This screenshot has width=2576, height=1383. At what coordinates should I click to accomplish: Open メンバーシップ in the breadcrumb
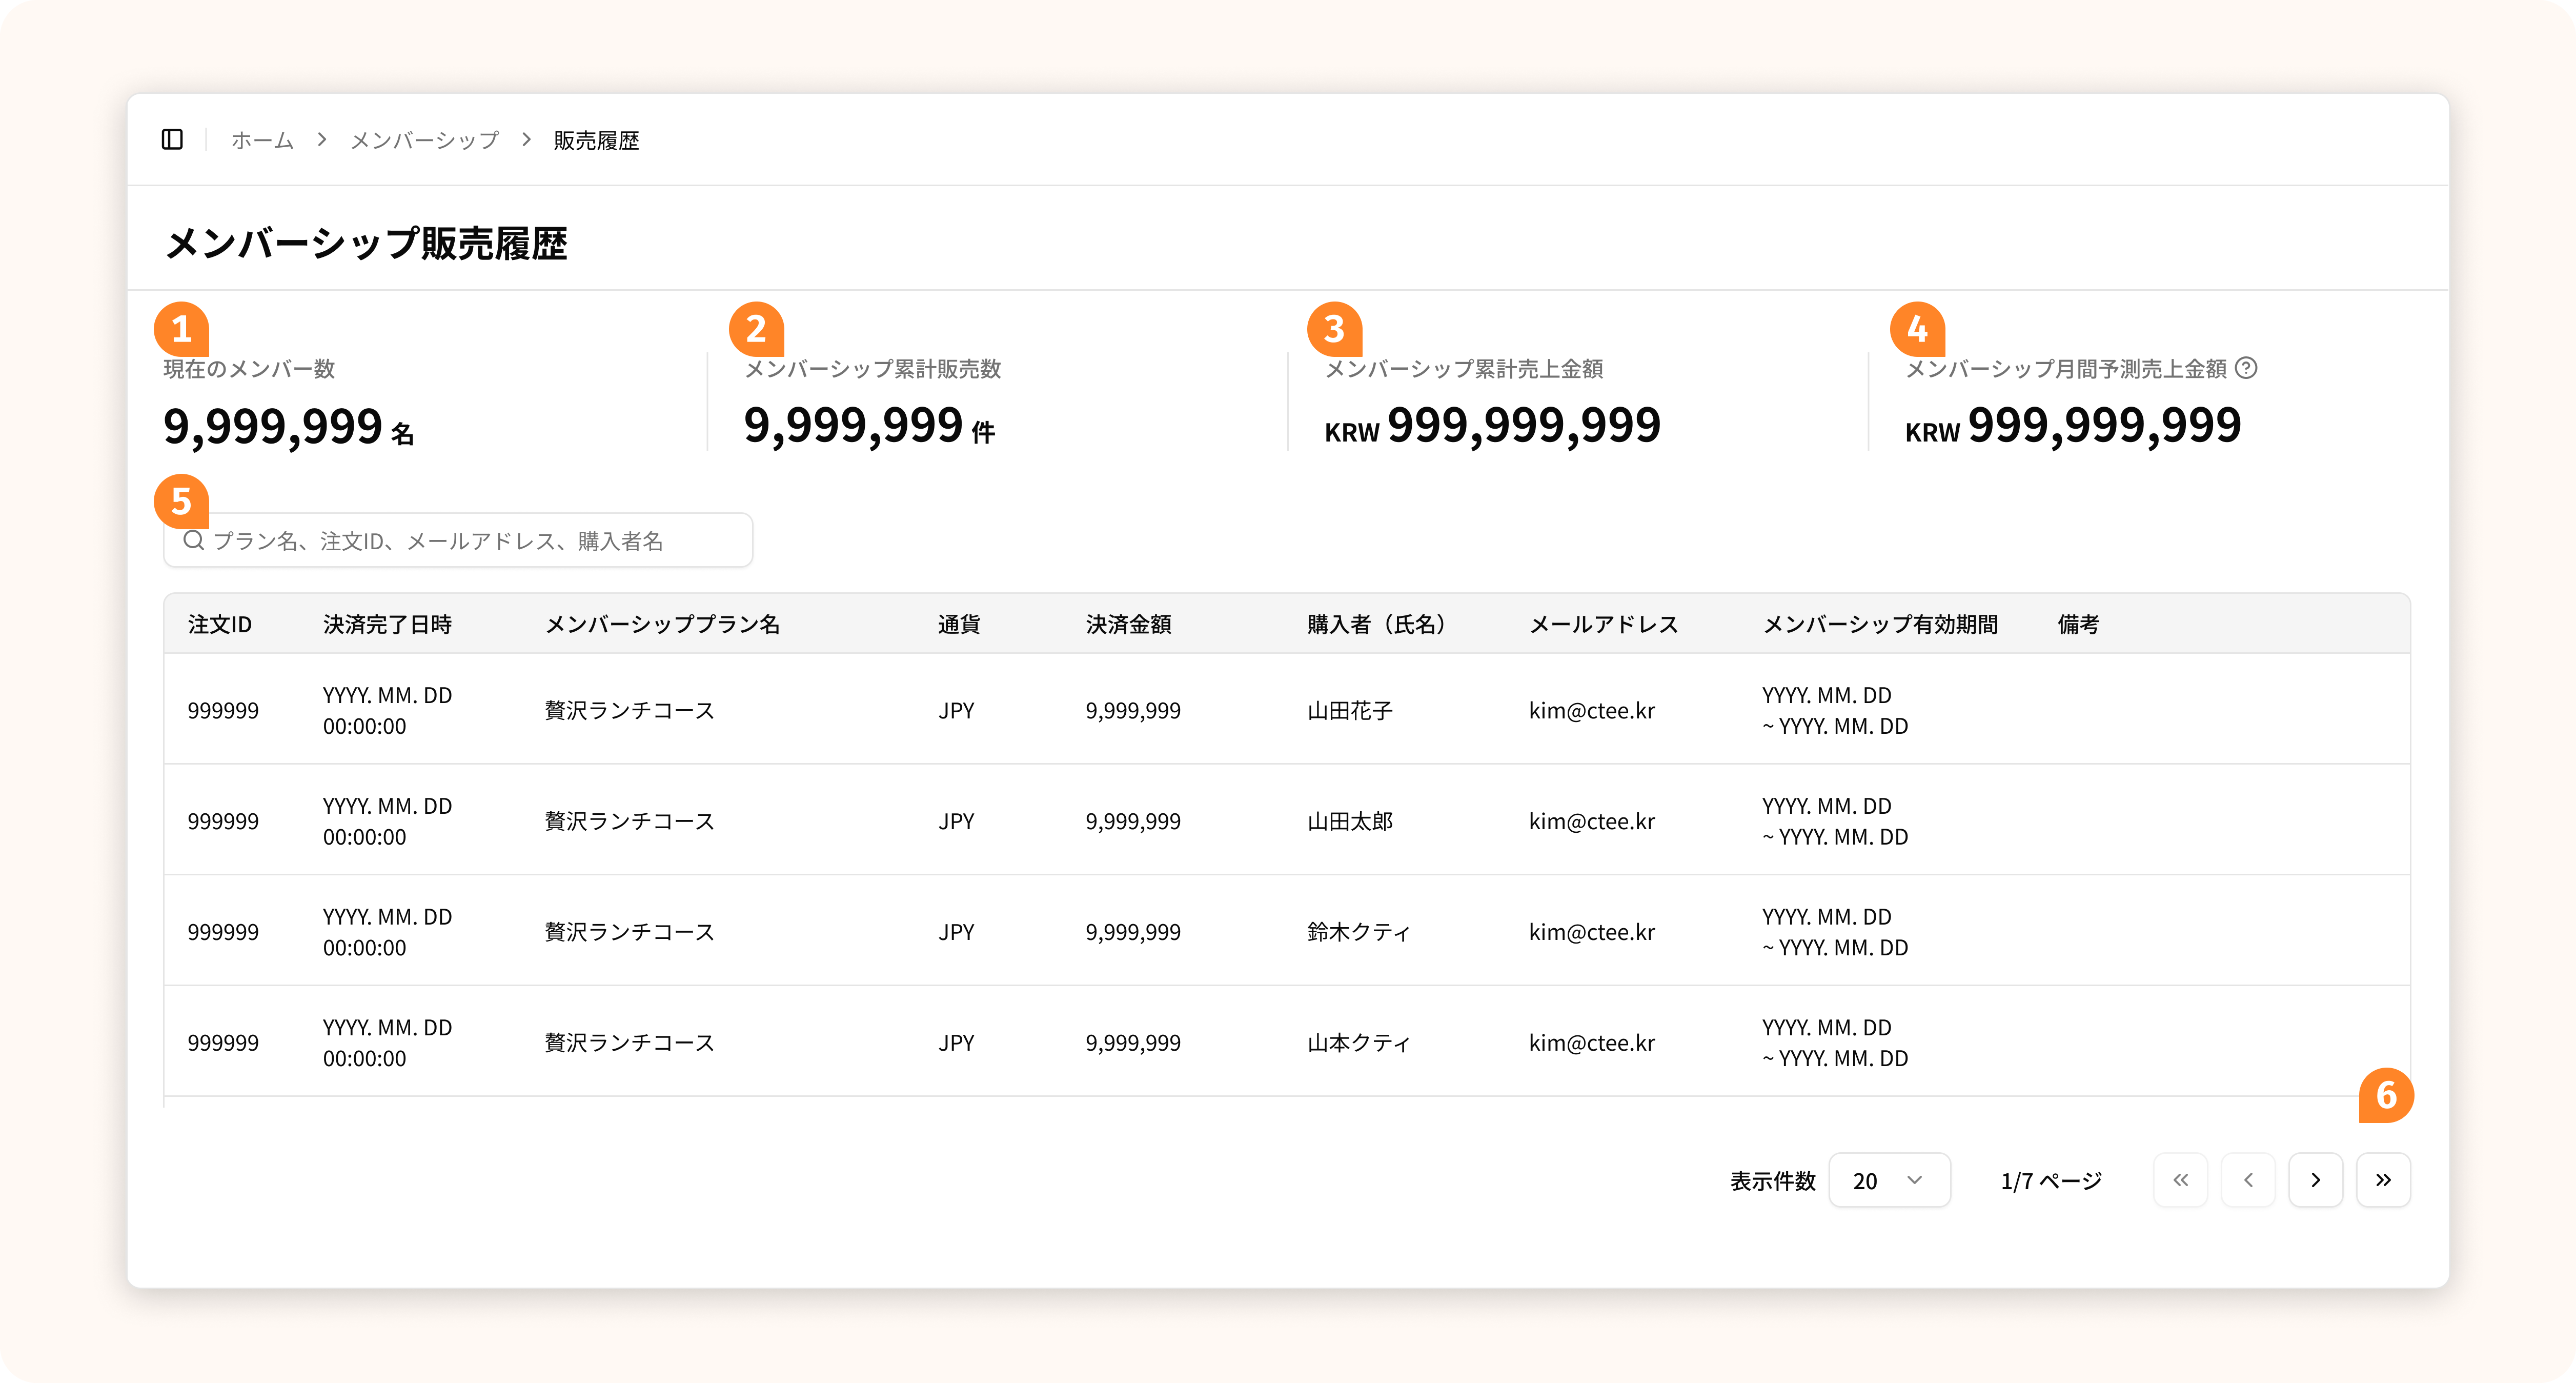[x=424, y=140]
